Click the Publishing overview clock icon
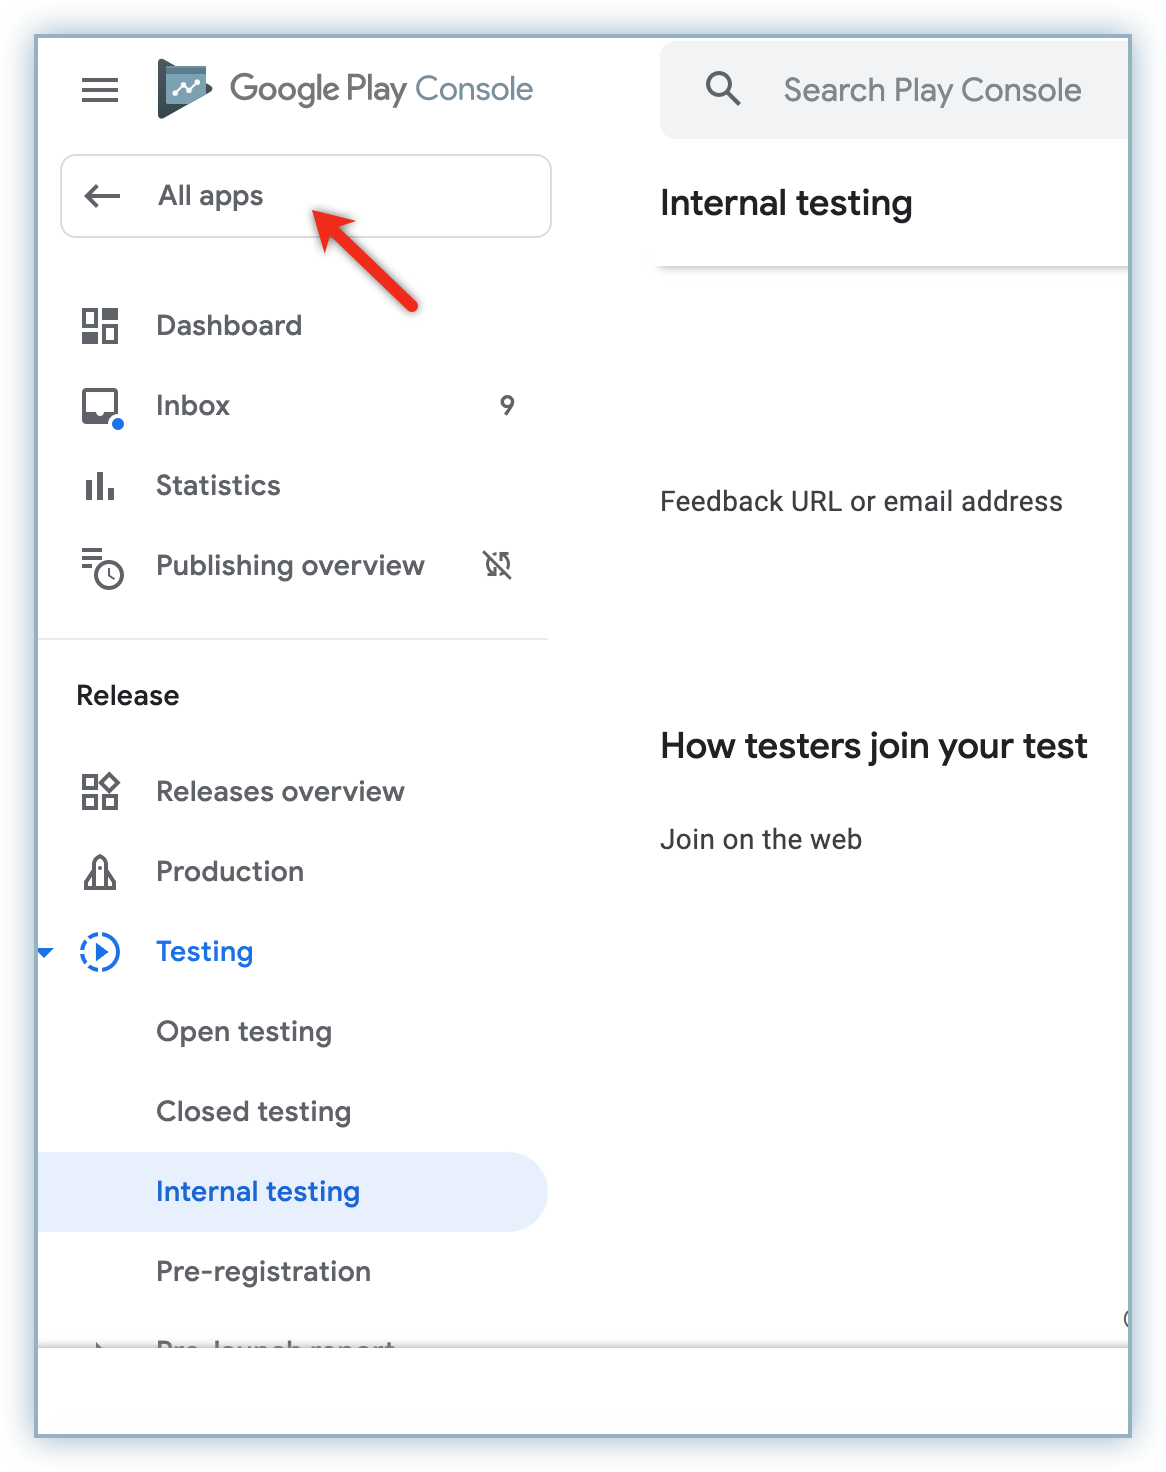 click(102, 567)
